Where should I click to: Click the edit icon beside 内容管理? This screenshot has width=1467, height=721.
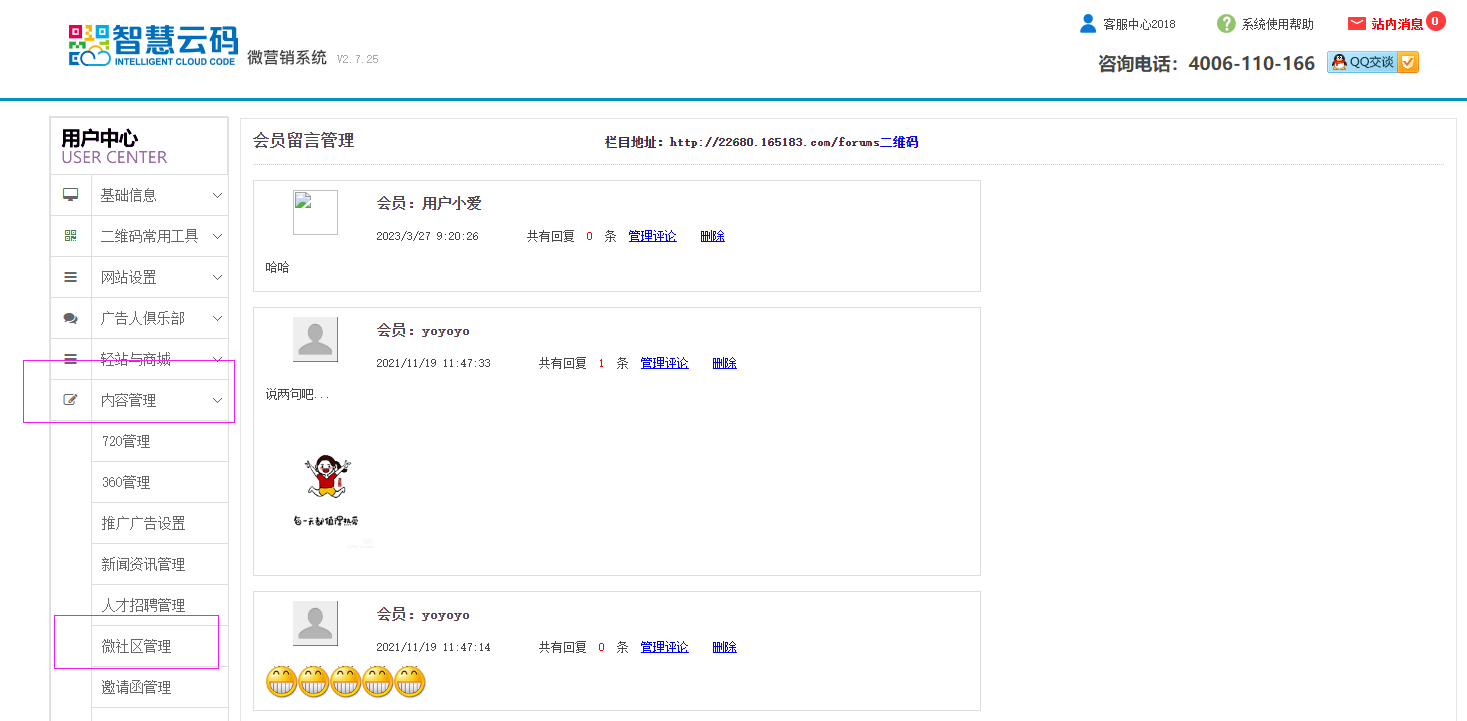tap(70, 400)
